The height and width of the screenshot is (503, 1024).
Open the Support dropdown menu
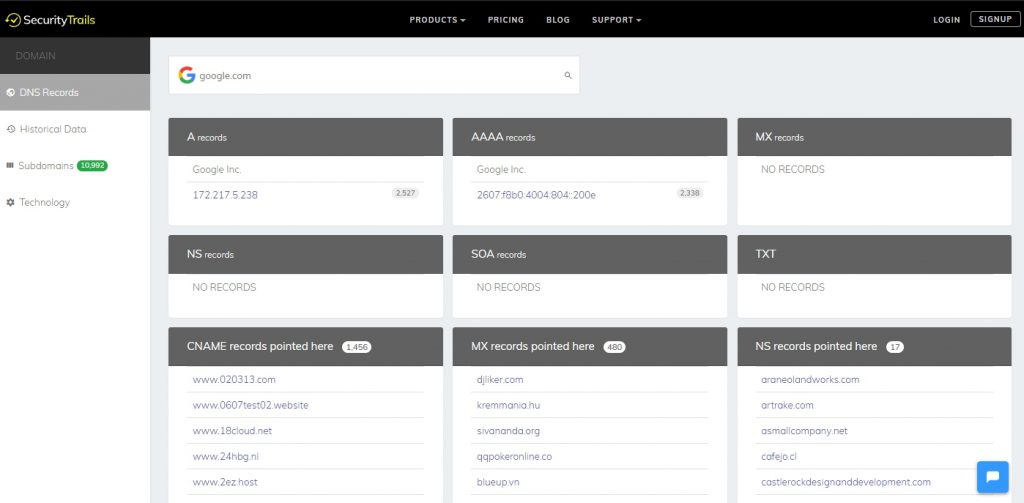616,20
